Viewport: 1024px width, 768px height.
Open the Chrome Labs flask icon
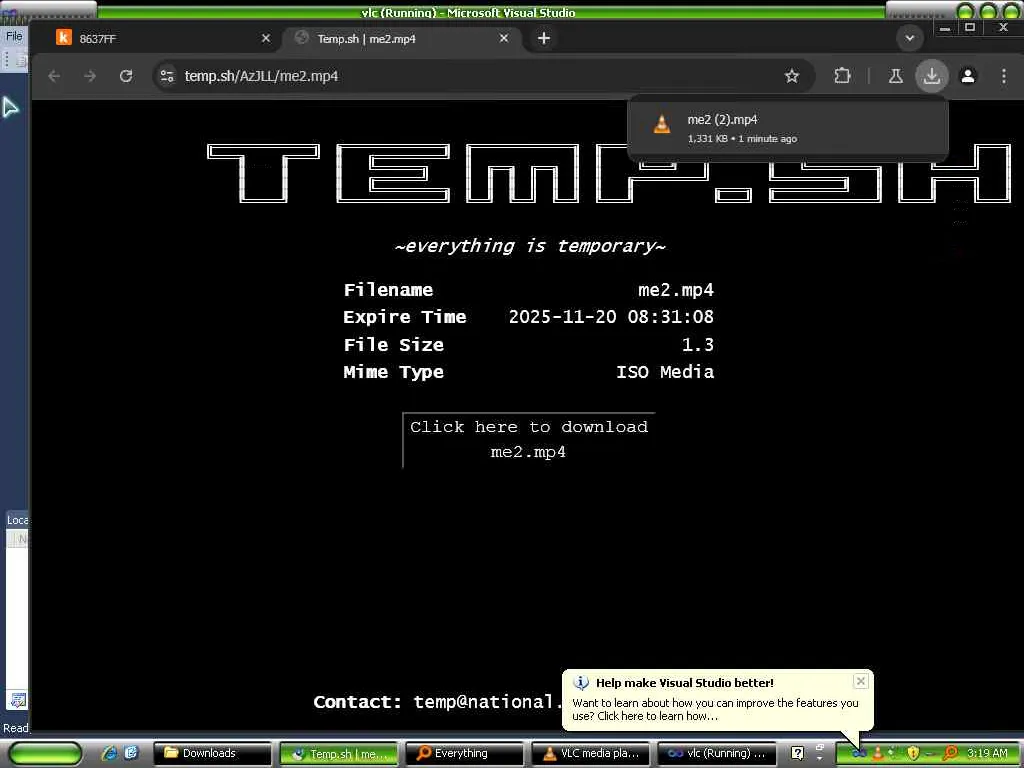click(895, 76)
